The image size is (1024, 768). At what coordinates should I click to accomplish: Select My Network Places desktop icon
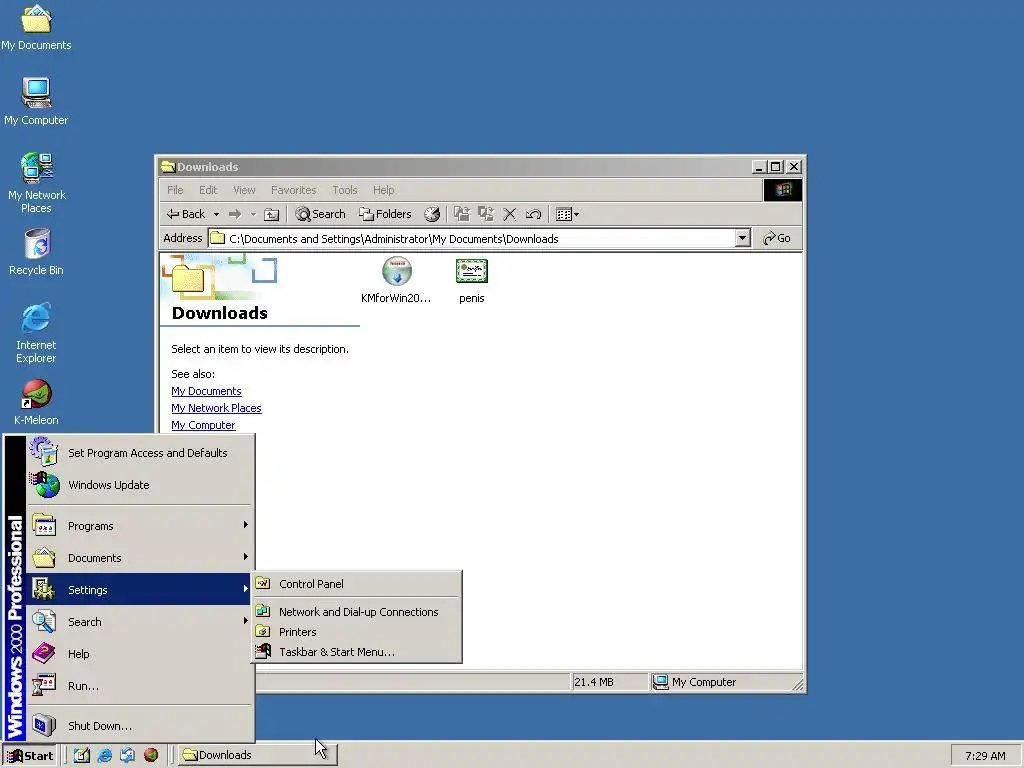[37, 183]
